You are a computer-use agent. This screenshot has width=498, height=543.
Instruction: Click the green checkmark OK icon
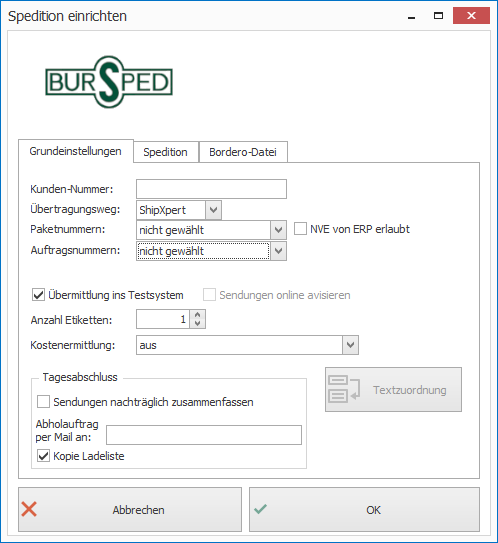[260, 509]
